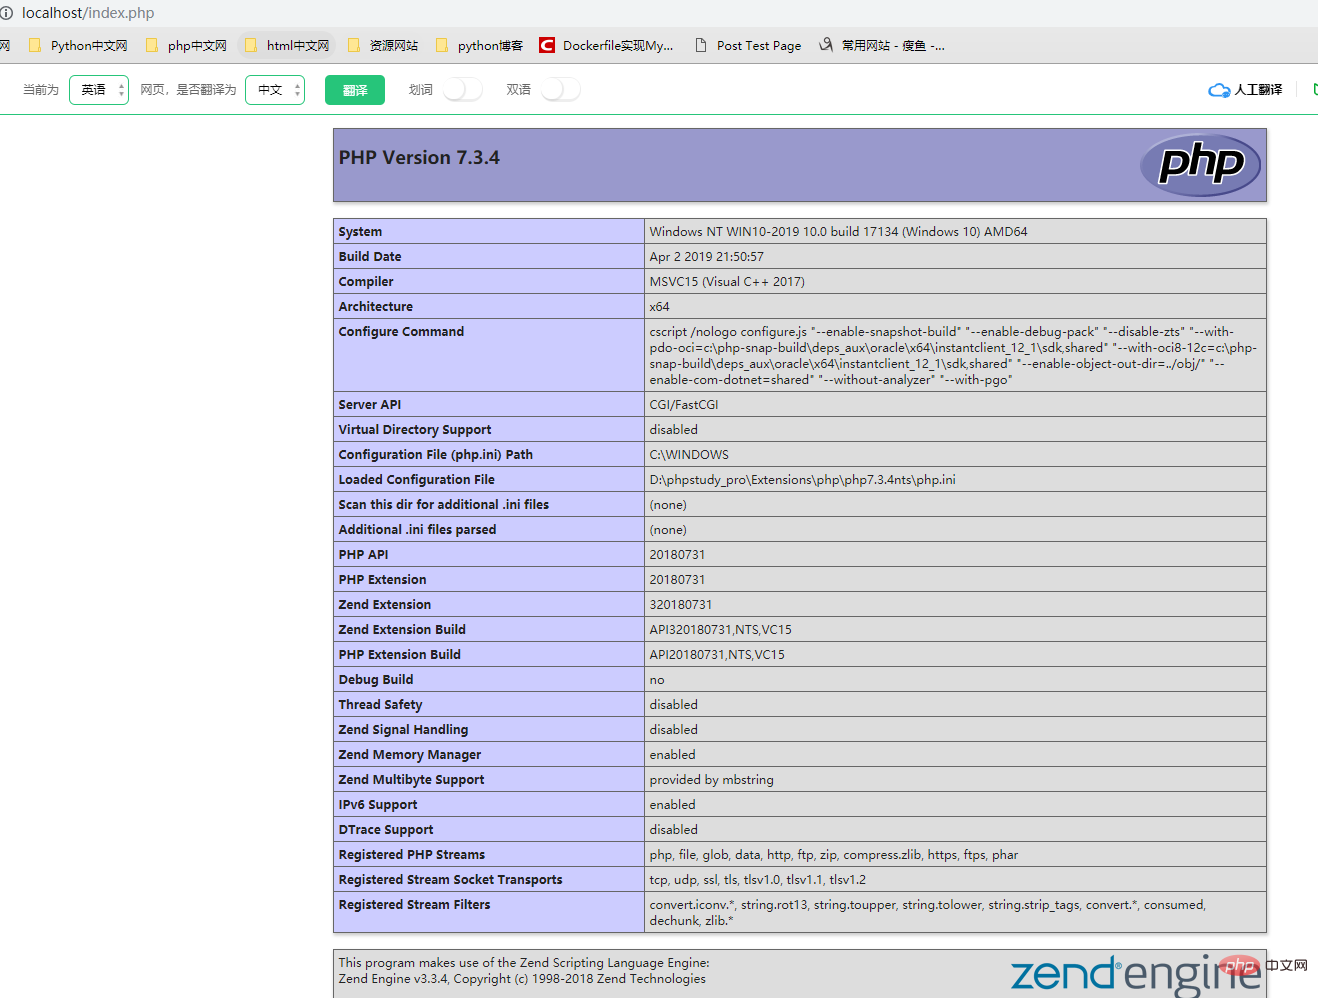
Task: Click the site info icon in address bar
Action: click(7, 13)
